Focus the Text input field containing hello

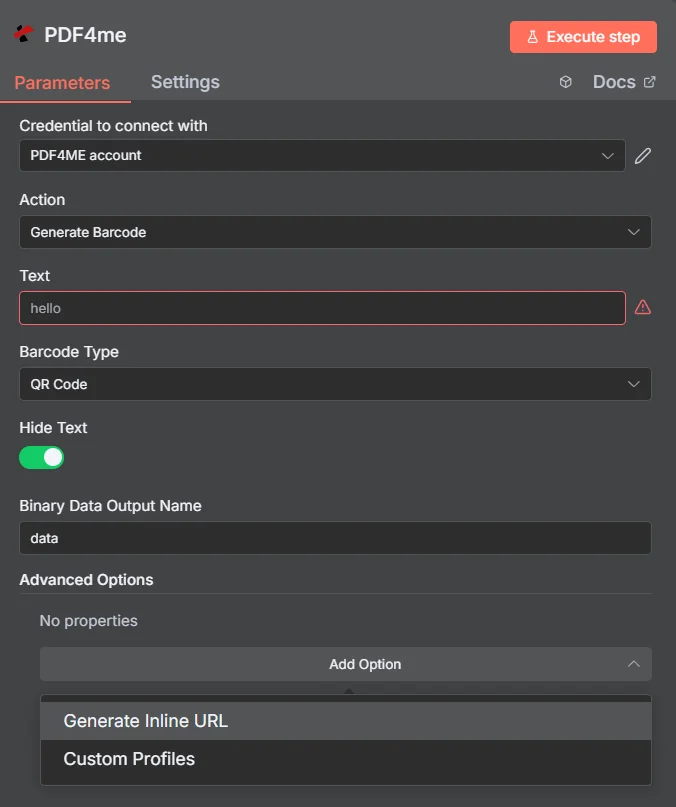pyautogui.click(x=322, y=308)
